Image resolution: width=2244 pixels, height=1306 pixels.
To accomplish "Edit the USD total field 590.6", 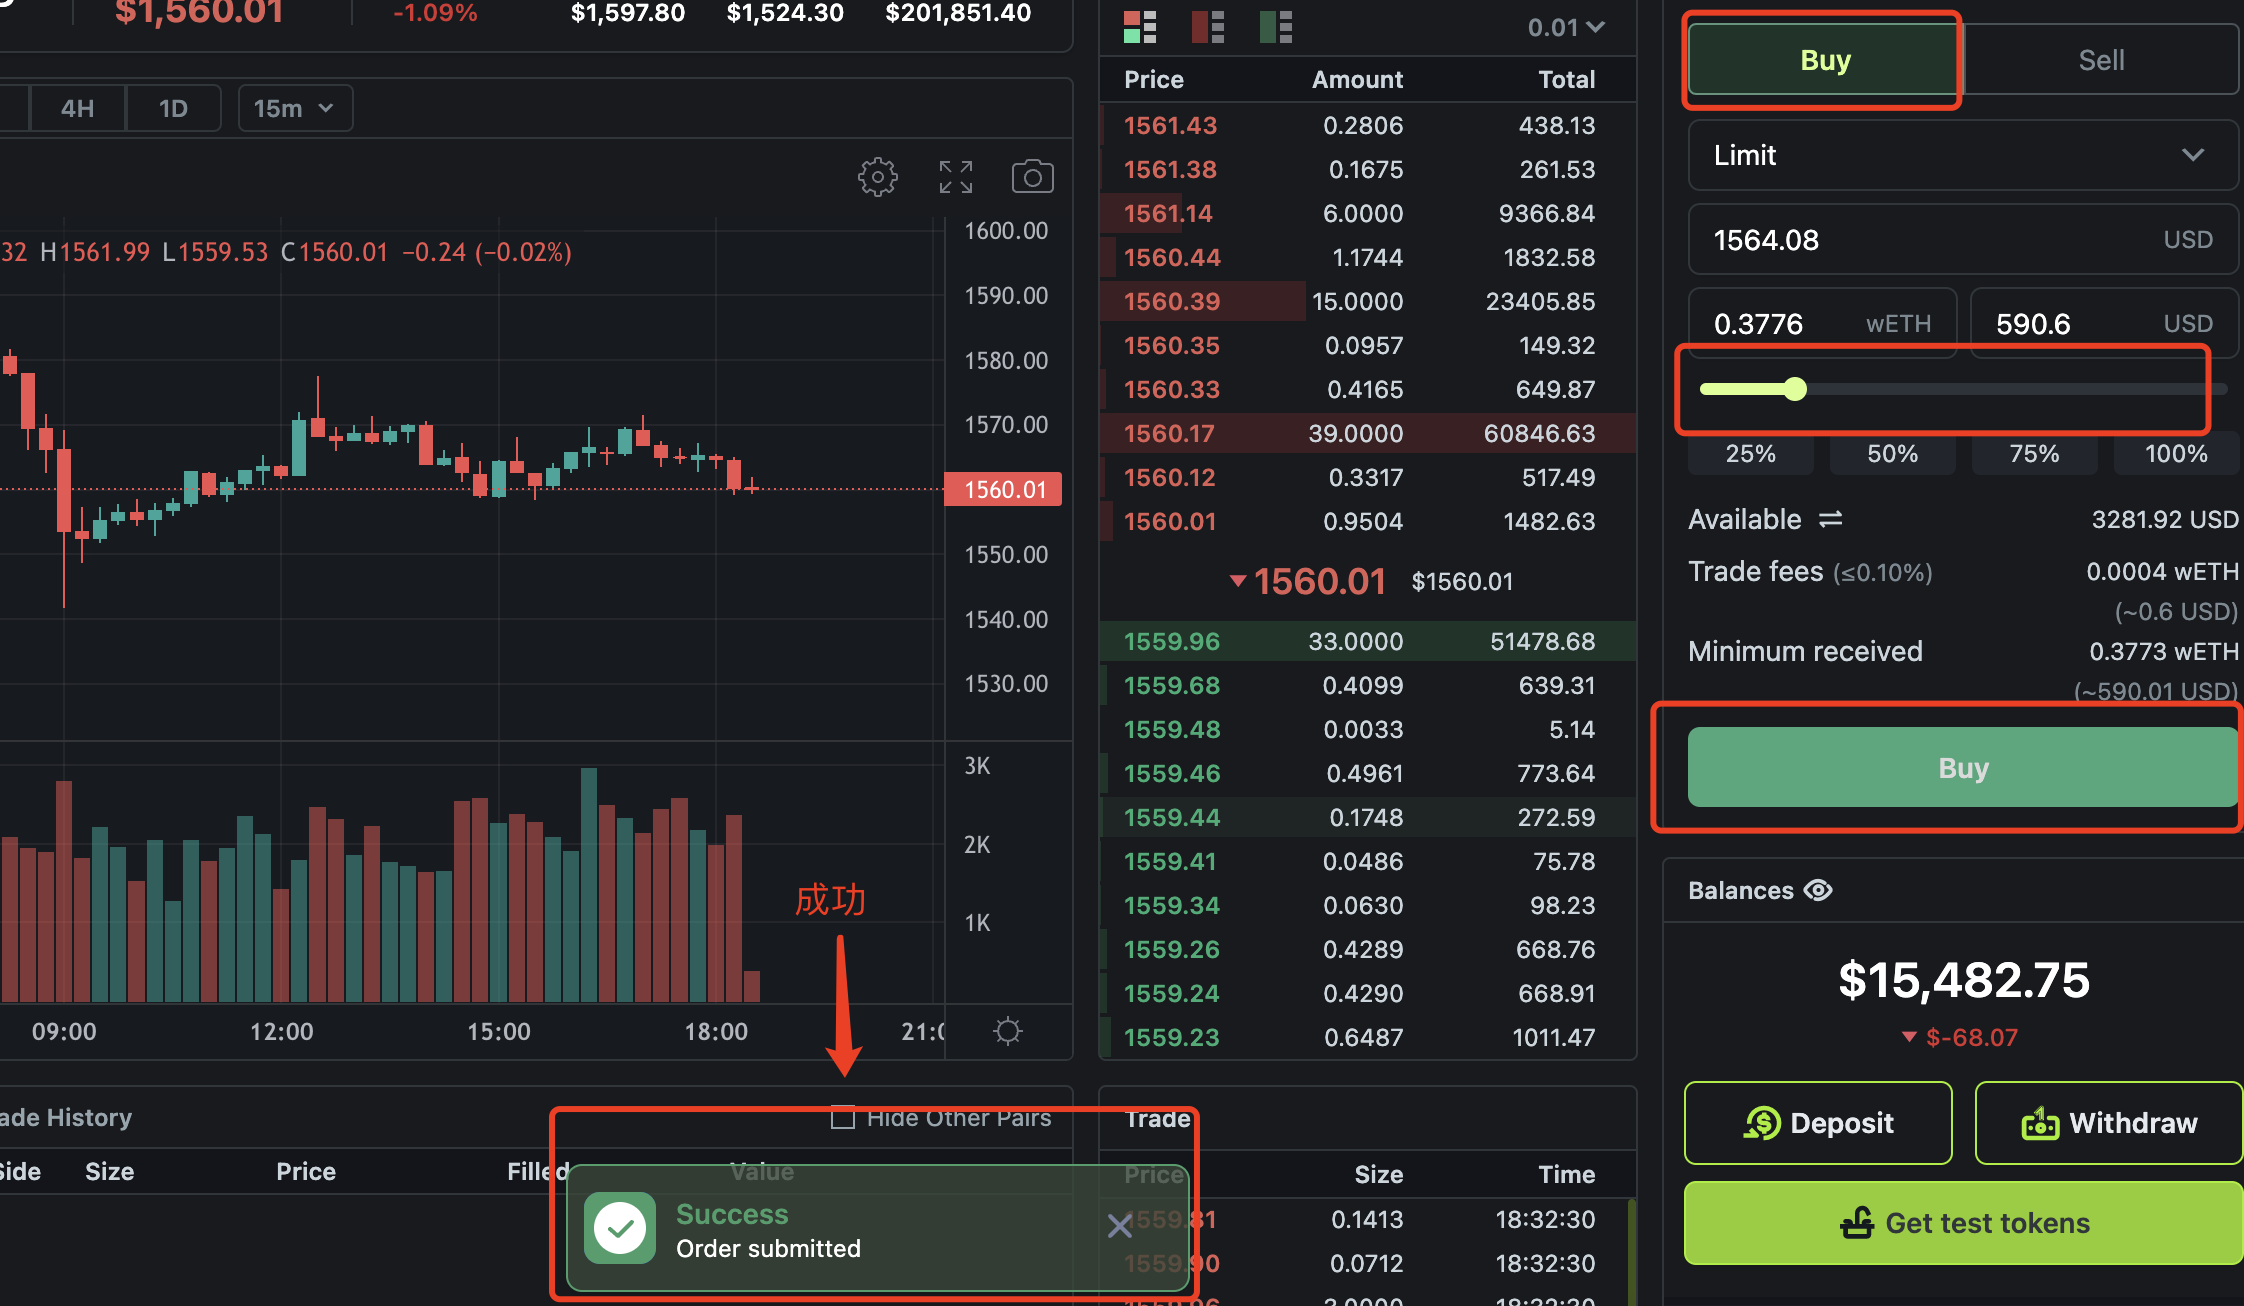I will (2104, 323).
